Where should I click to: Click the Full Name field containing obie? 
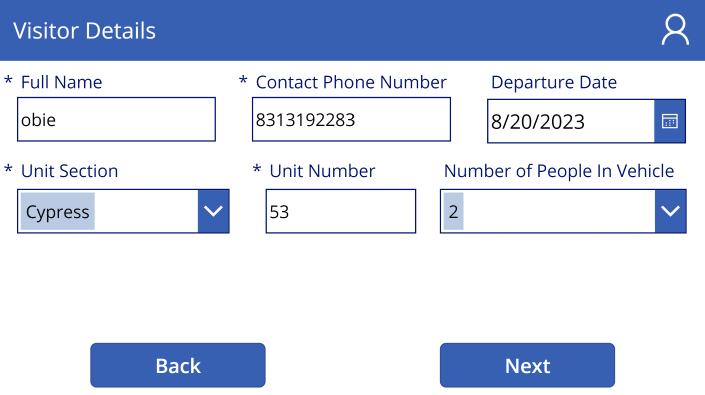pos(116,120)
